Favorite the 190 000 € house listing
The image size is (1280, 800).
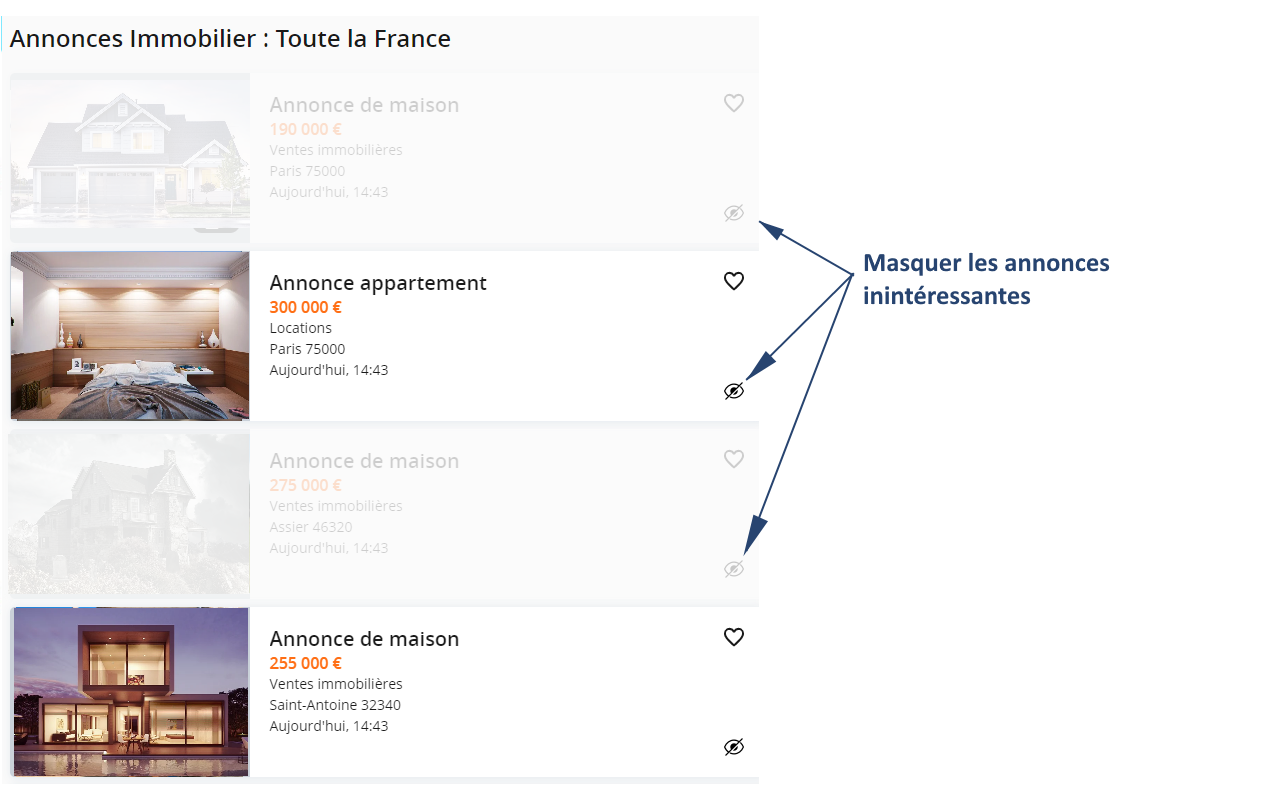[x=734, y=103]
